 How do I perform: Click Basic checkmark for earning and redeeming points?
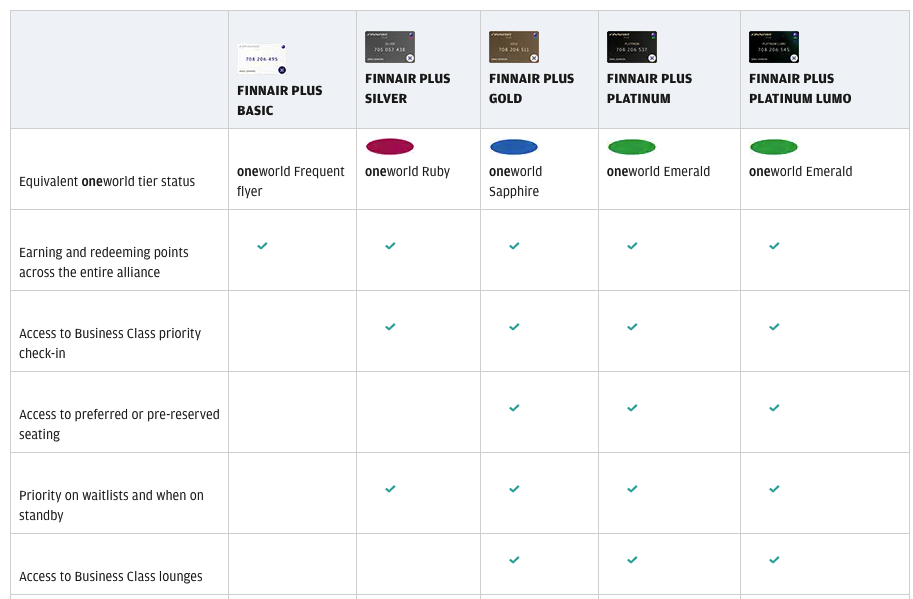click(262, 246)
